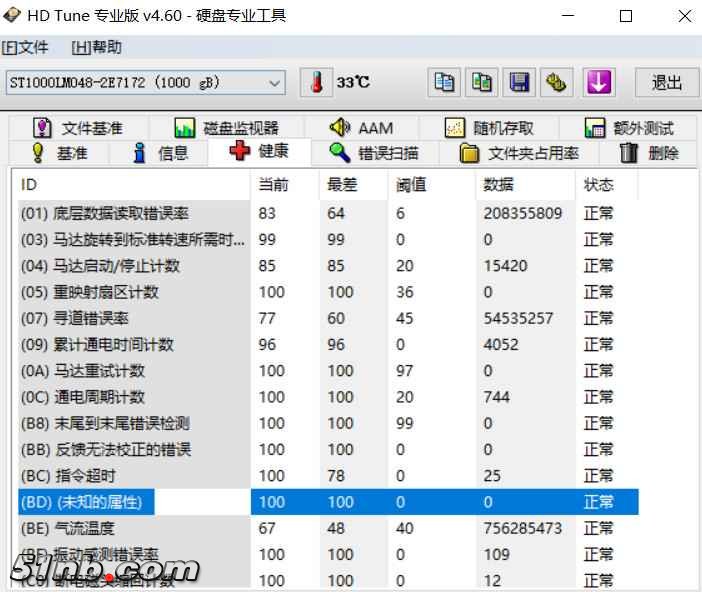The width and height of the screenshot is (702, 592).
Task: Open the options tools icon
Action: point(556,82)
